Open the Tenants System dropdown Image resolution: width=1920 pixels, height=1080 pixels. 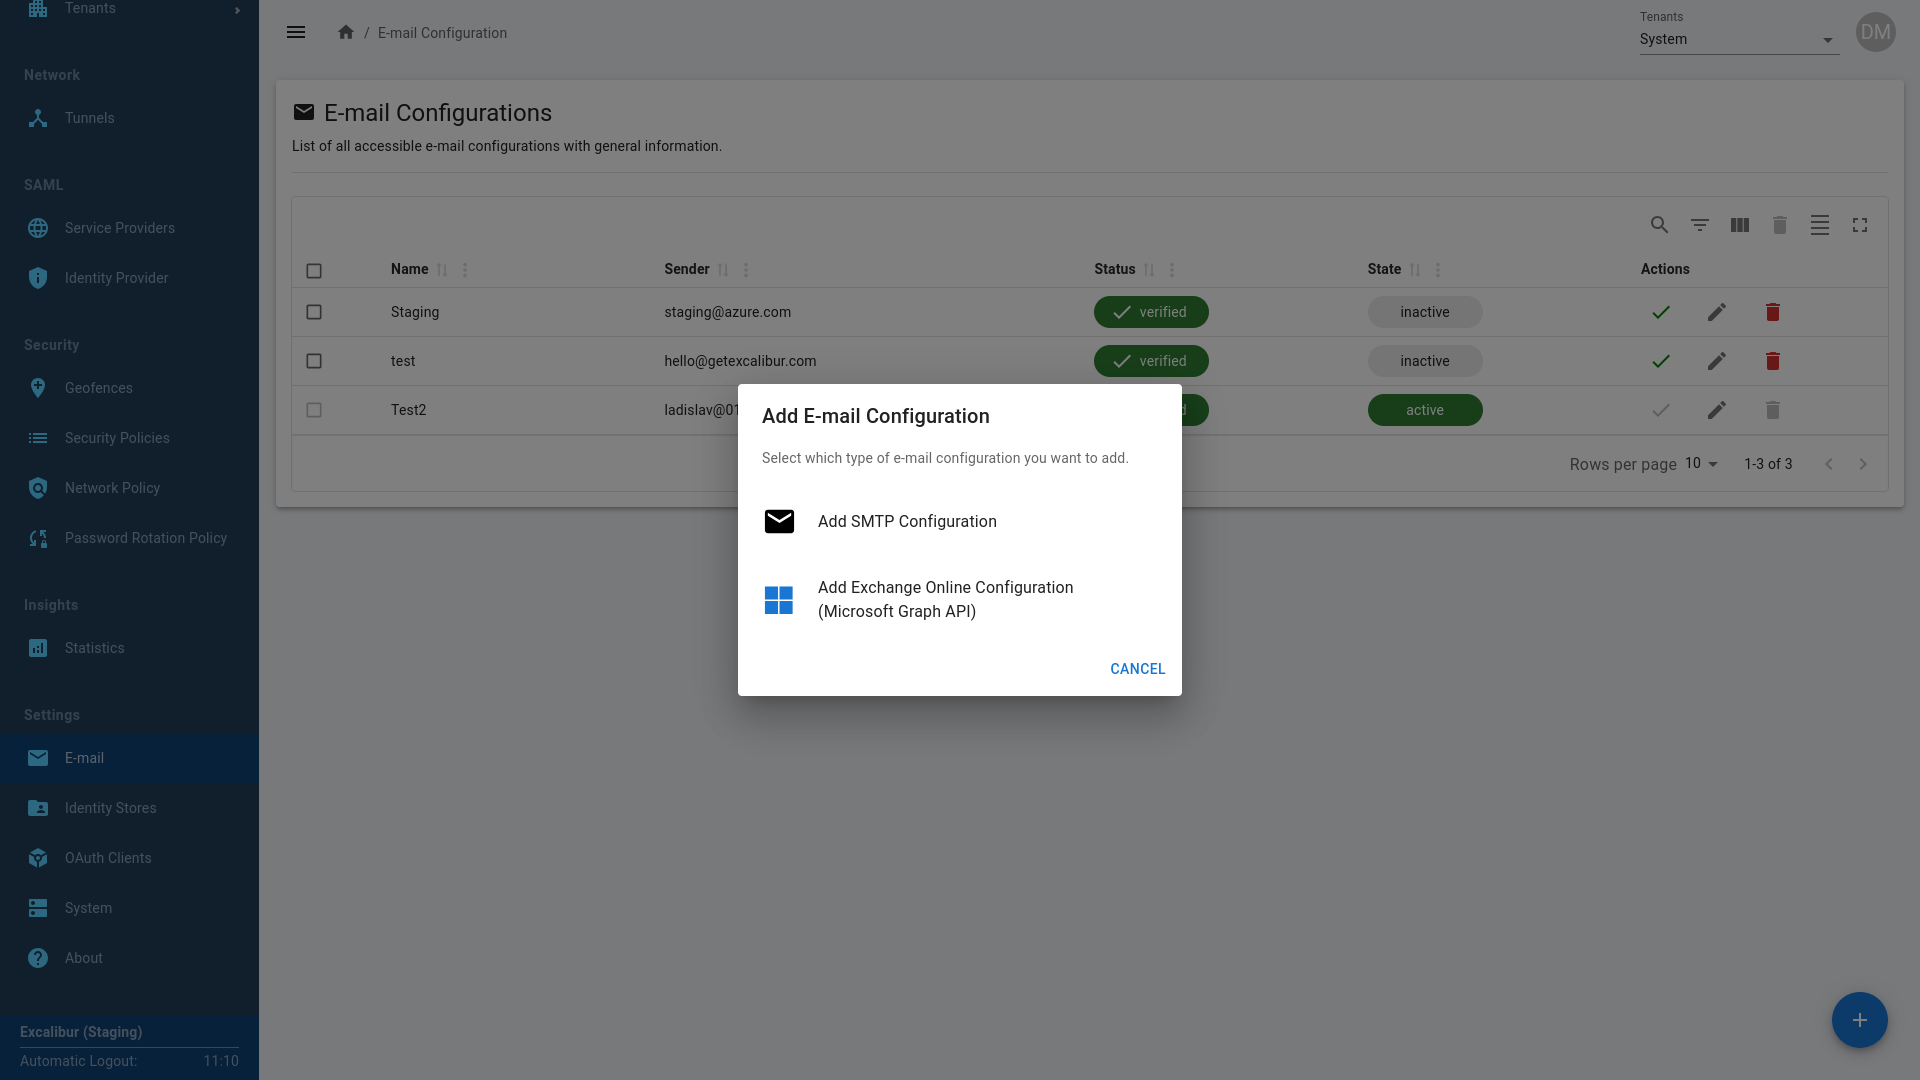click(x=1738, y=39)
